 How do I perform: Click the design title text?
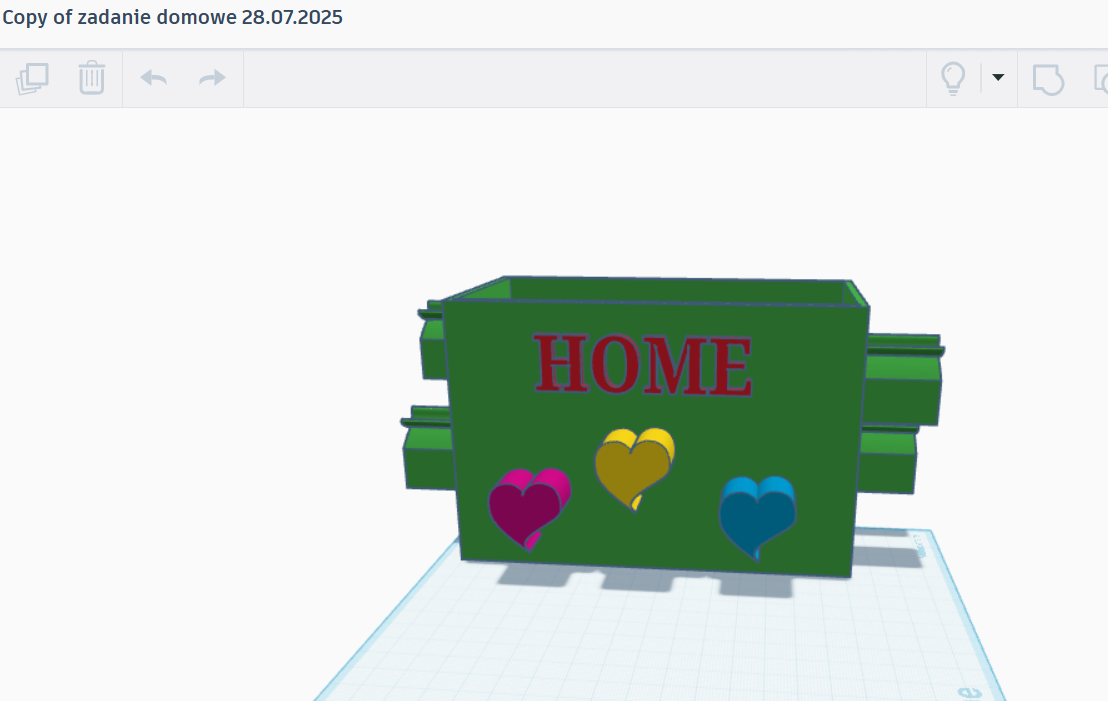click(x=172, y=17)
